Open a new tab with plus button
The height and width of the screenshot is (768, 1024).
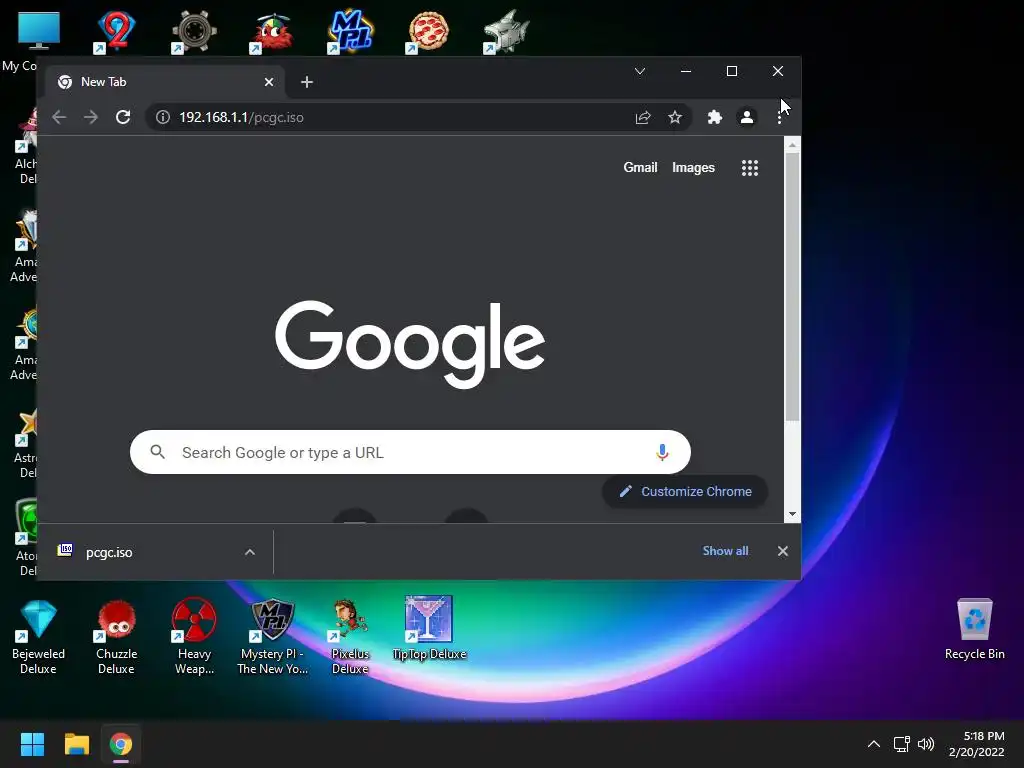pyautogui.click(x=306, y=82)
